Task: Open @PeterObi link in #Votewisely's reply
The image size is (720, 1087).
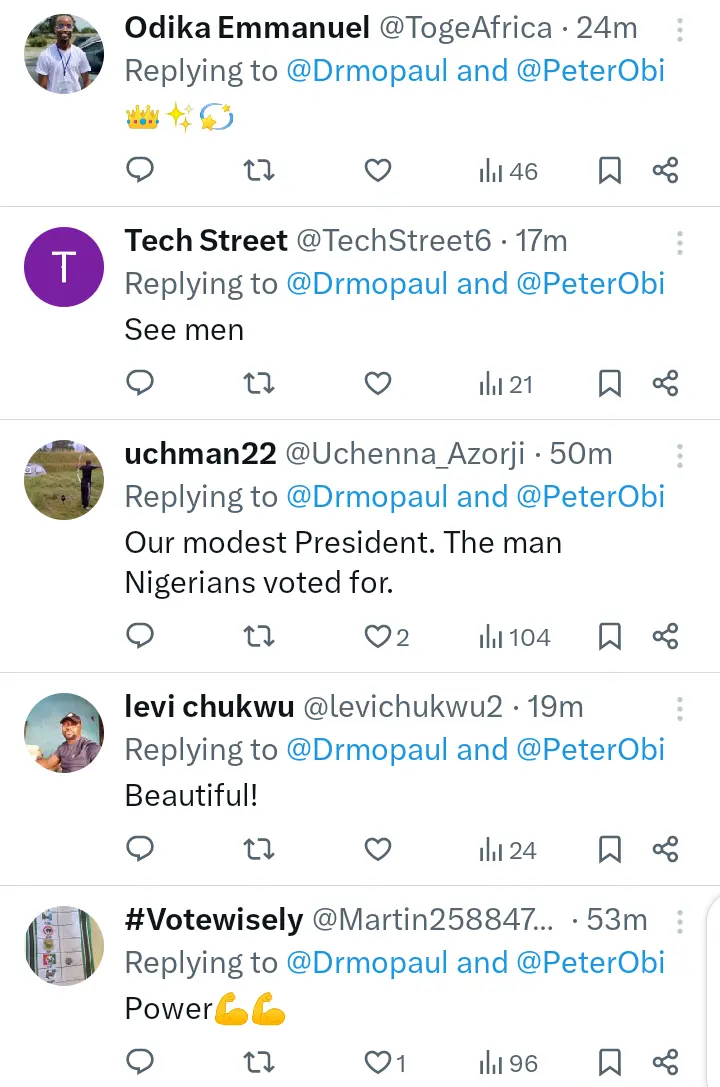Action: 590,962
